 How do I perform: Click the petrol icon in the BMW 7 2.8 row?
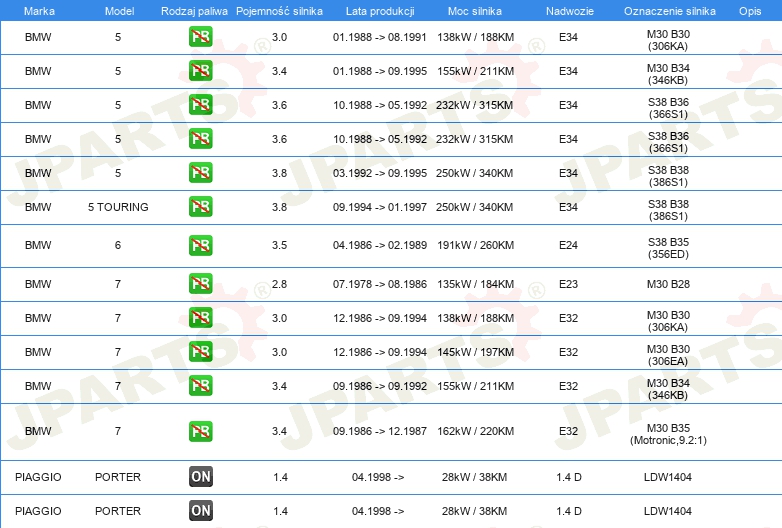[200, 284]
